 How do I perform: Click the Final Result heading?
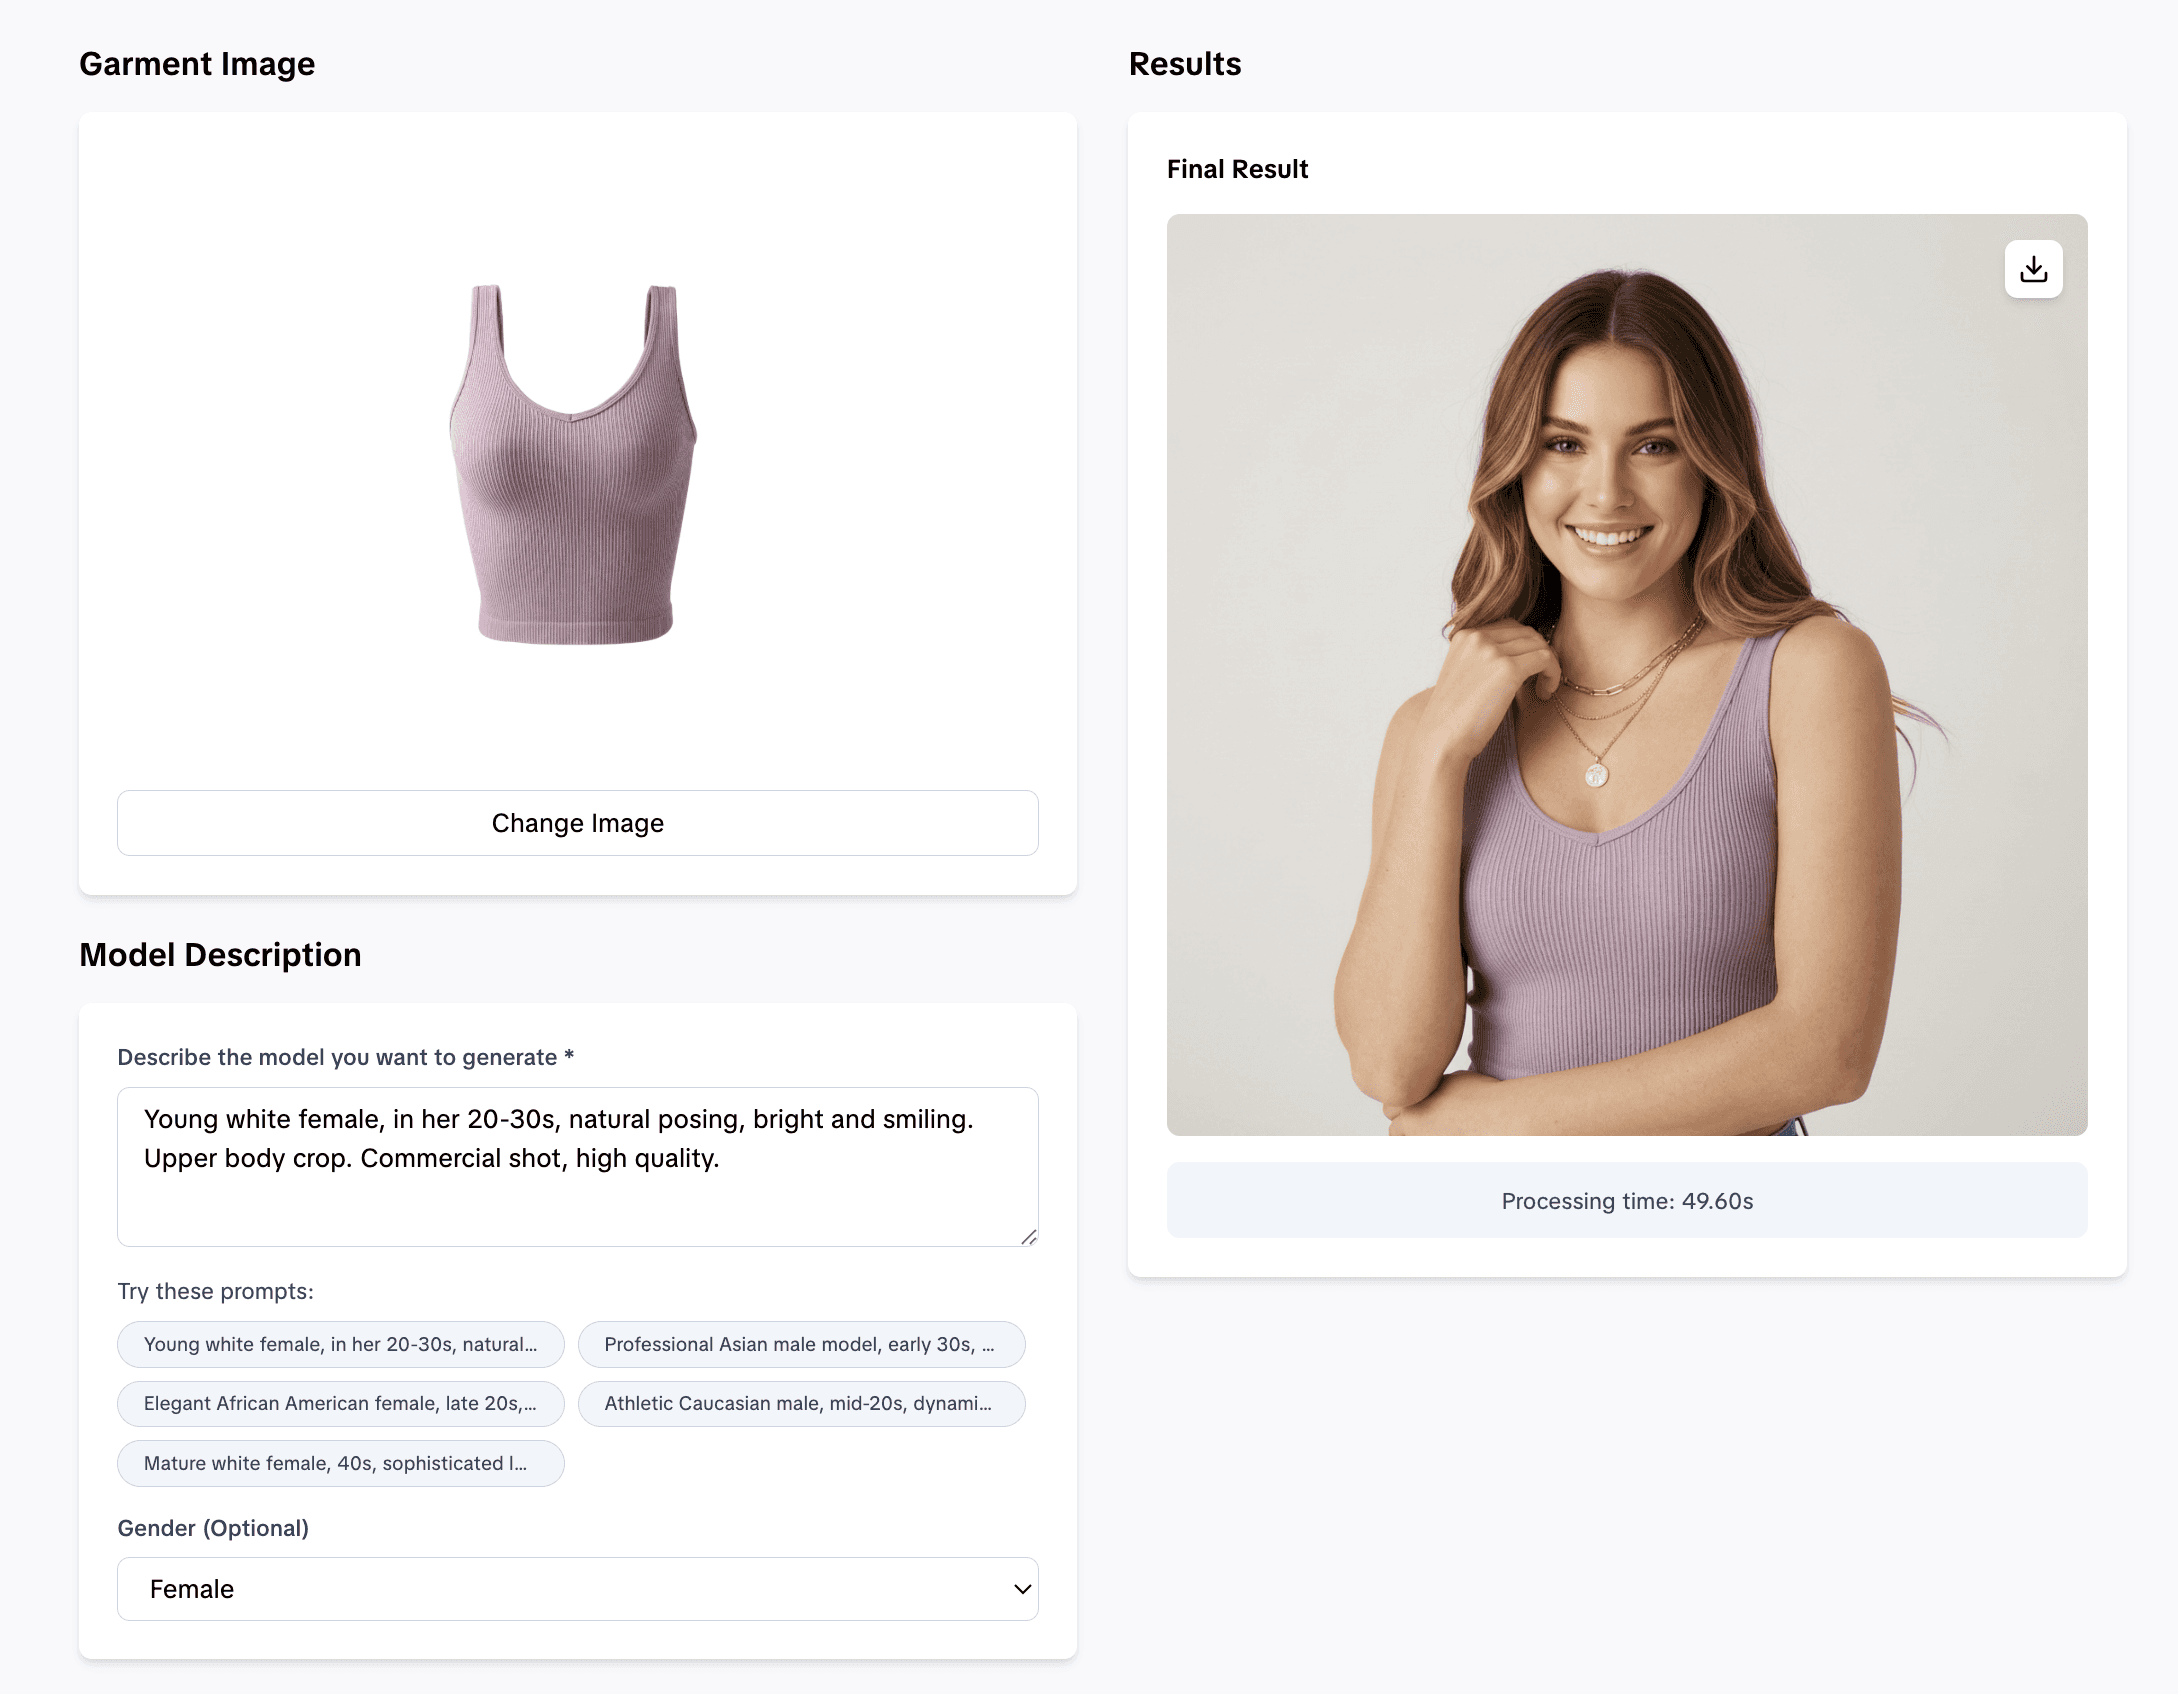1237,169
